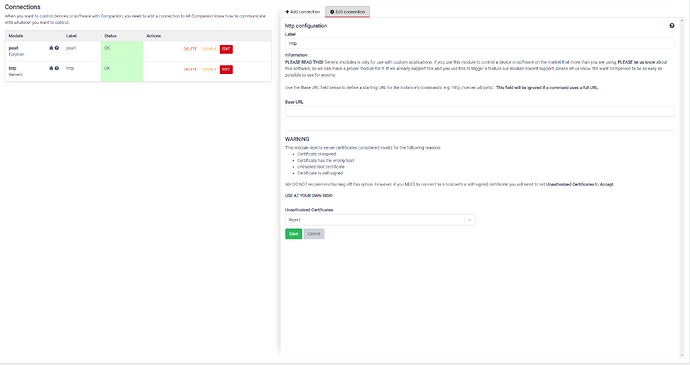The image size is (690, 365).
Task: Disable the http connection
Action: point(209,69)
